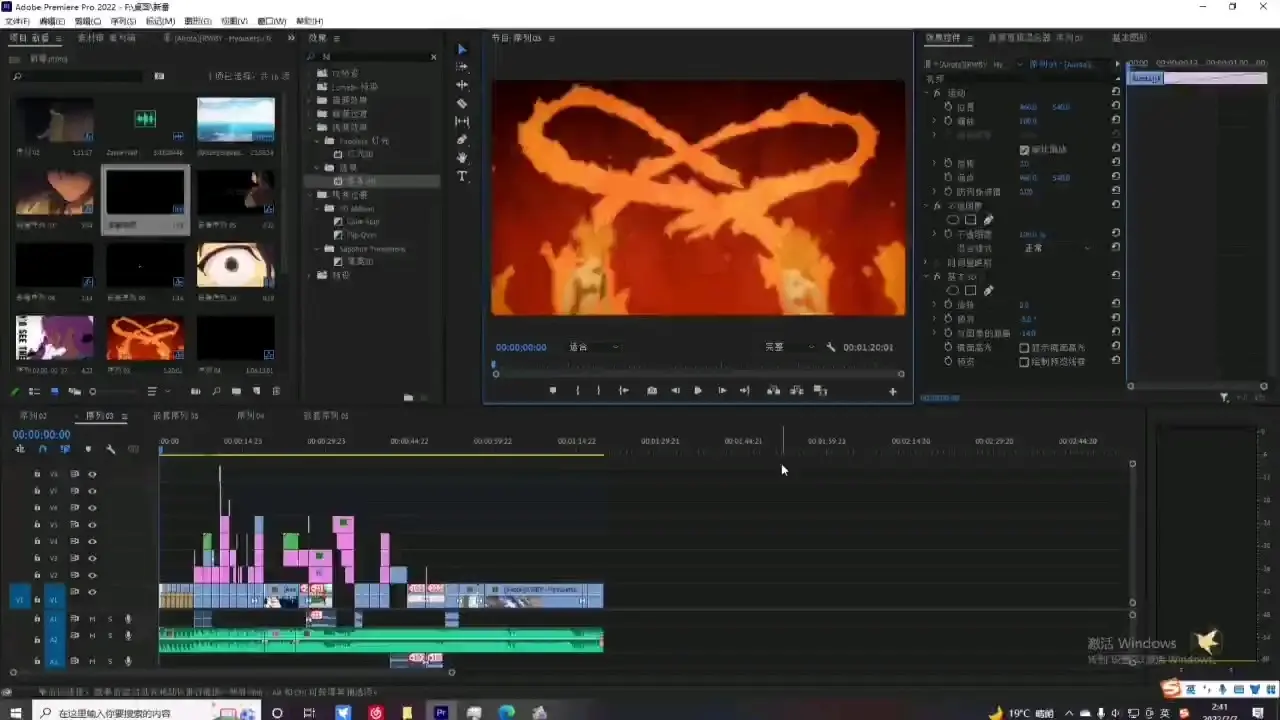Click the Add Marker button in Program monitor
The height and width of the screenshot is (720, 1280).
[x=553, y=391]
